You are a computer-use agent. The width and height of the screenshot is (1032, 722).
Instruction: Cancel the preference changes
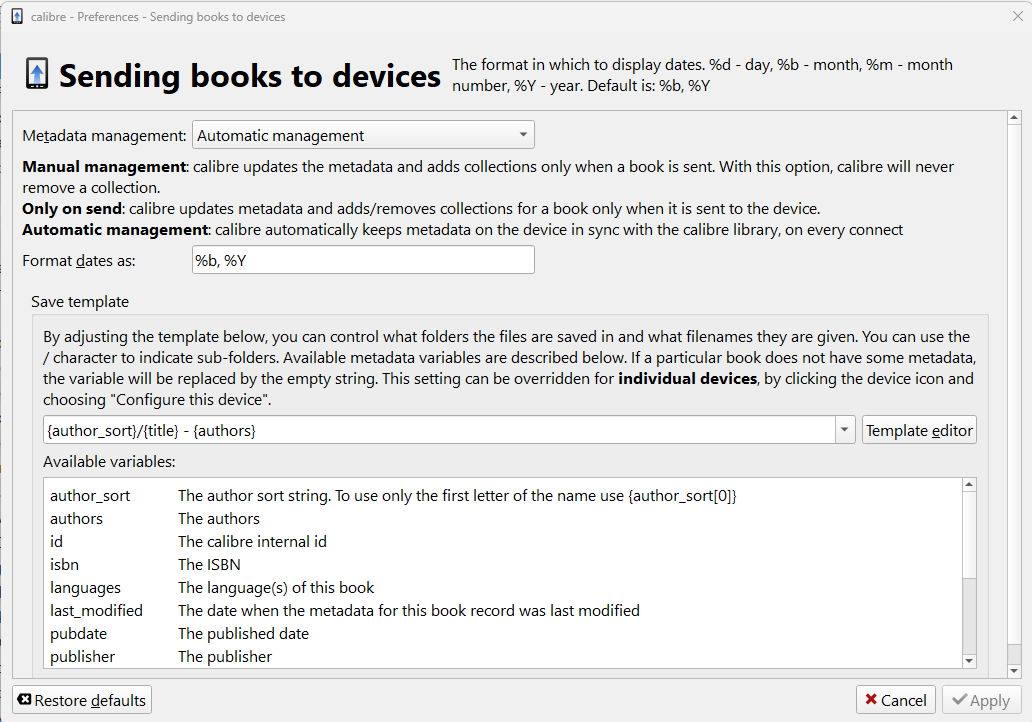pyautogui.click(x=896, y=700)
